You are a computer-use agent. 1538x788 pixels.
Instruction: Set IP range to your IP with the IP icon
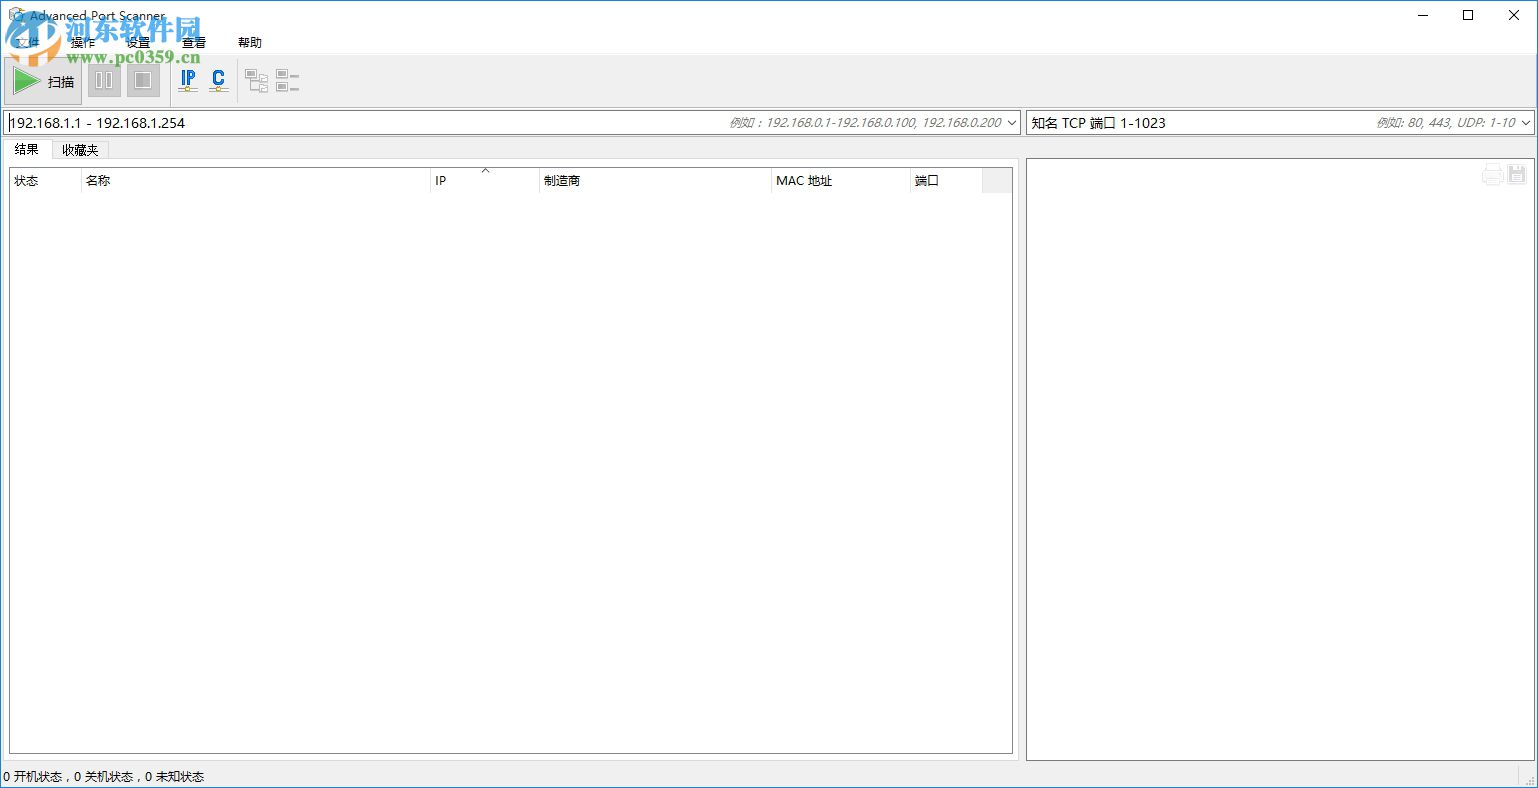(188, 80)
